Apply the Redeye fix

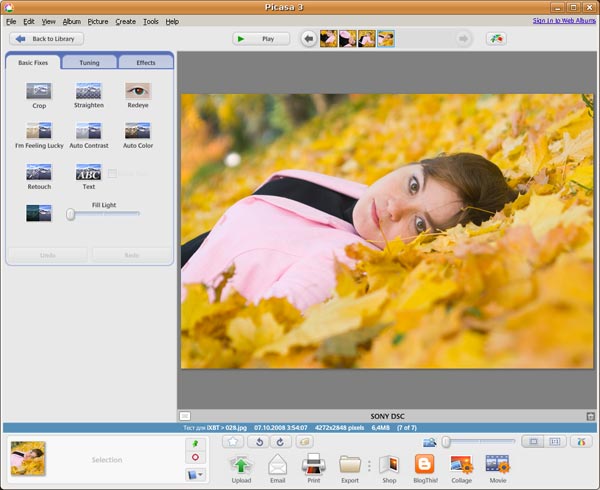point(138,91)
